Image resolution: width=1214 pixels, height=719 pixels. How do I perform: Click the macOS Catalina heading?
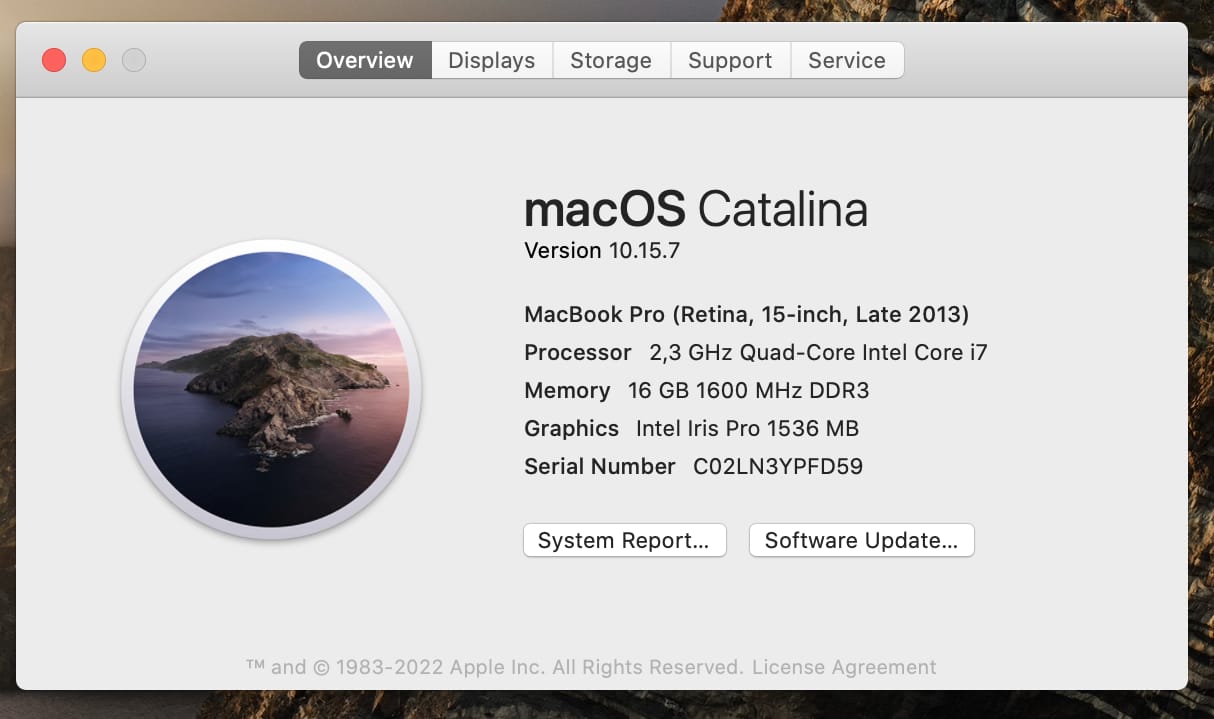[695, 210]
